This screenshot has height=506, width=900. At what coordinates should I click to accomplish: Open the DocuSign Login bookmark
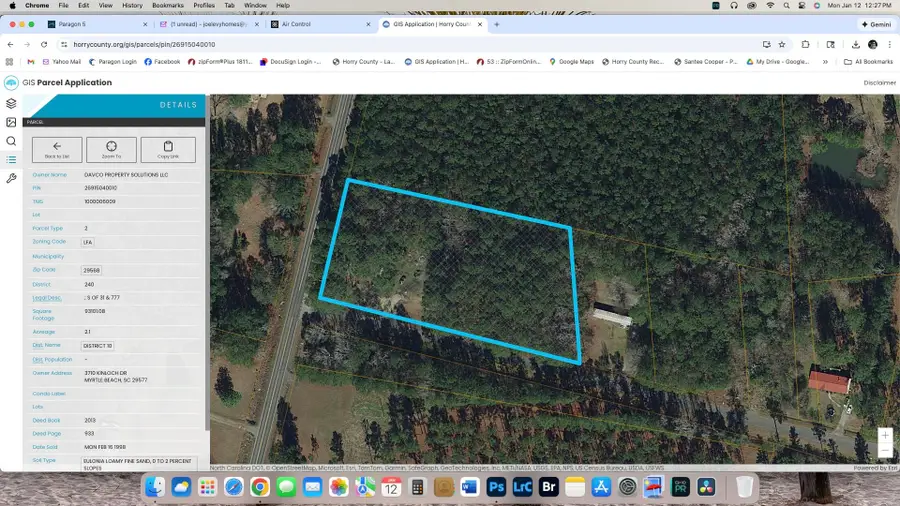(290, 61)
